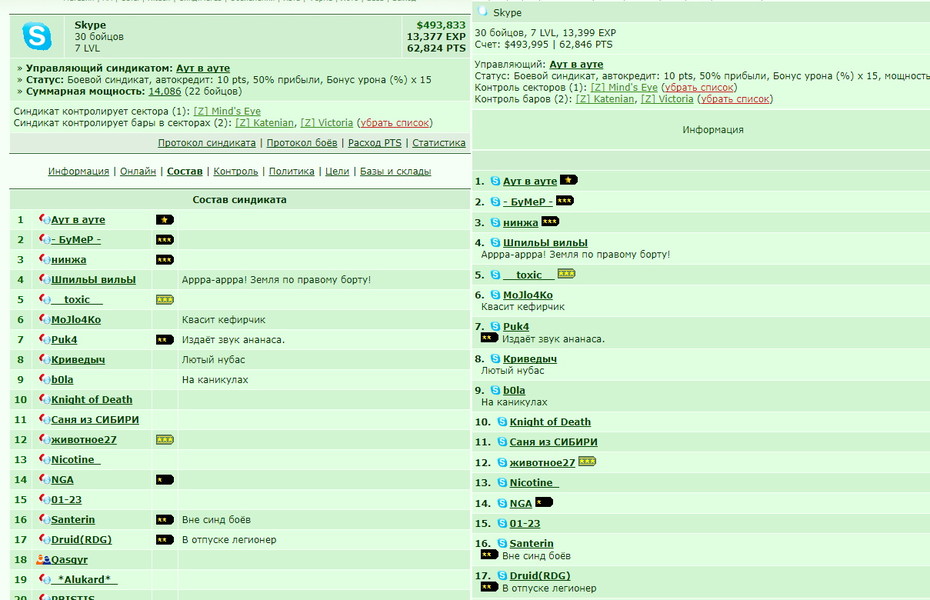
Task: Click the small Skype icon in right panel header
Action: click(x=483, y=11)
